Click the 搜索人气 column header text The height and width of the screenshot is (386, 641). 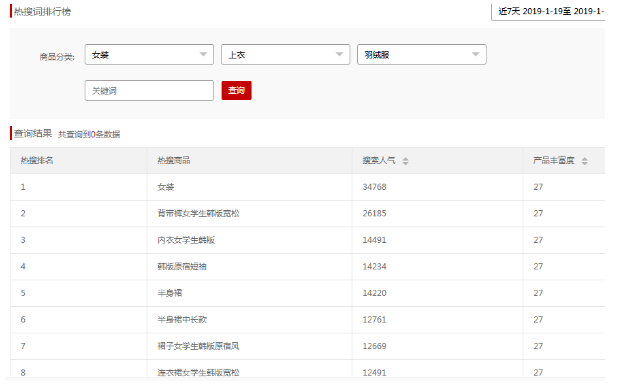pyautogui.click(x=379, y=160)
